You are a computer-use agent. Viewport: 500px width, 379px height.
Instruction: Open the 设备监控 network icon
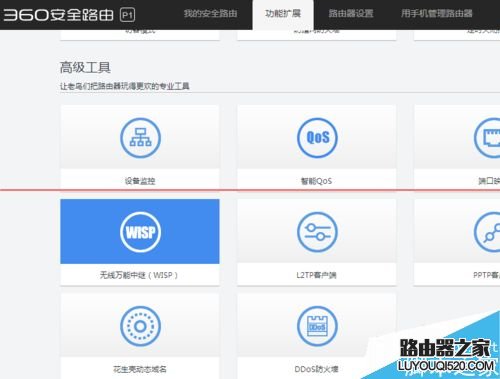pyautogui.click(x=140, y=138)
